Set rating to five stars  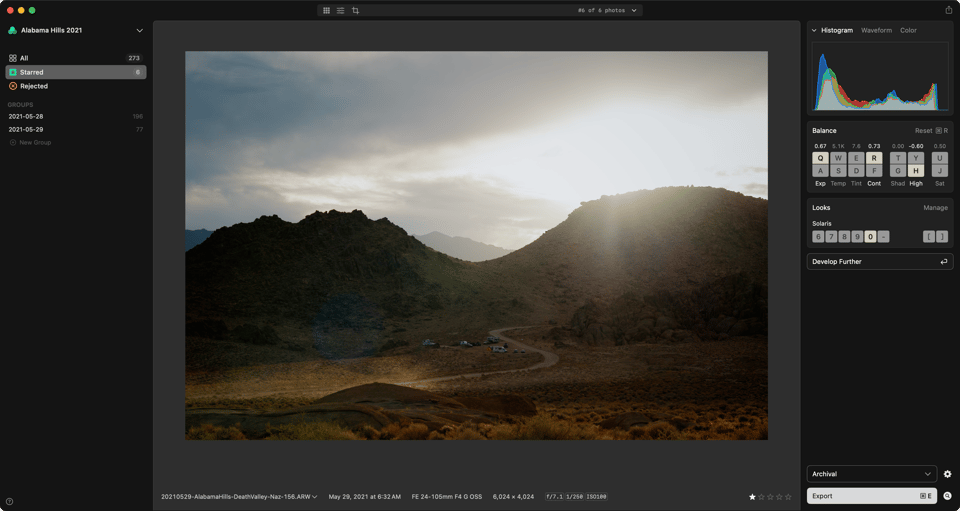788,497
